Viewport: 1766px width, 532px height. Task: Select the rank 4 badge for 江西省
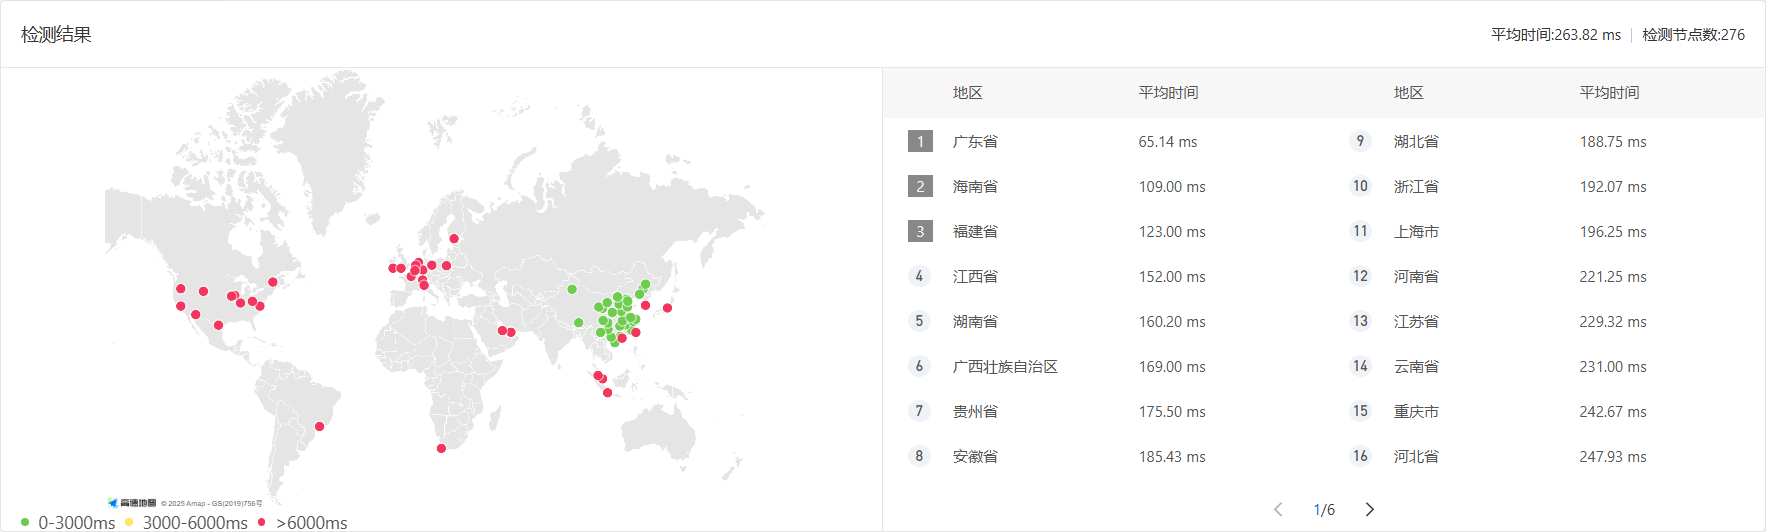point(920,276)
